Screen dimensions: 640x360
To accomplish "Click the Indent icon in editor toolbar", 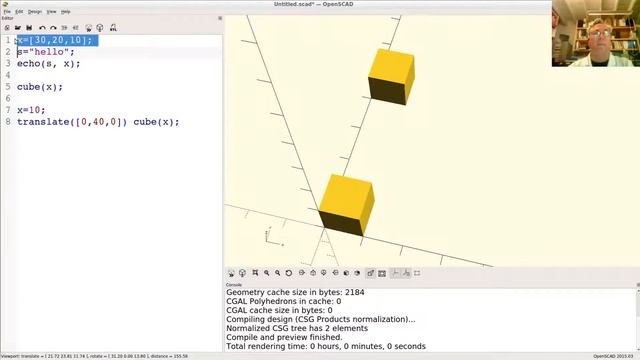I will [x=76, y=28].
